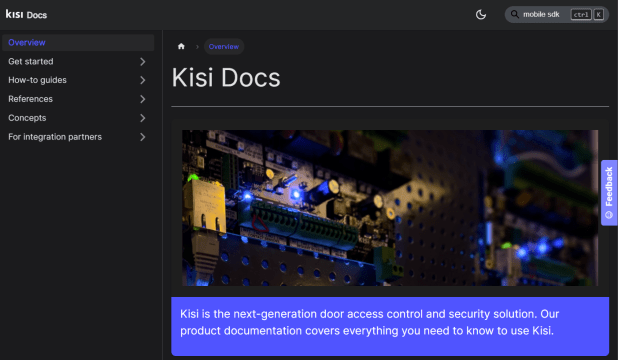640x360 pixels.
Task: Toggle dark mode with the moon icon
Action: pyautogui.click(x=481, y=15)
